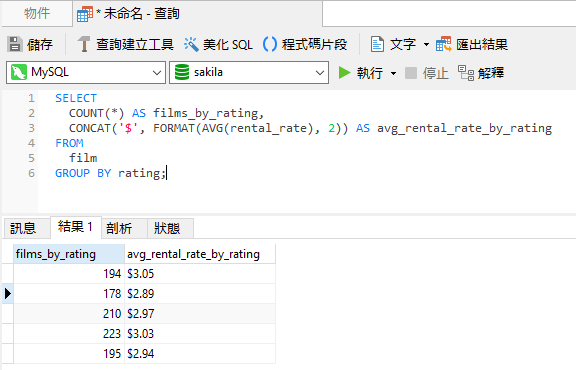This screenshot has width=576, height=370.
Task: Select the cell with value 194
Action: [69, 274]
